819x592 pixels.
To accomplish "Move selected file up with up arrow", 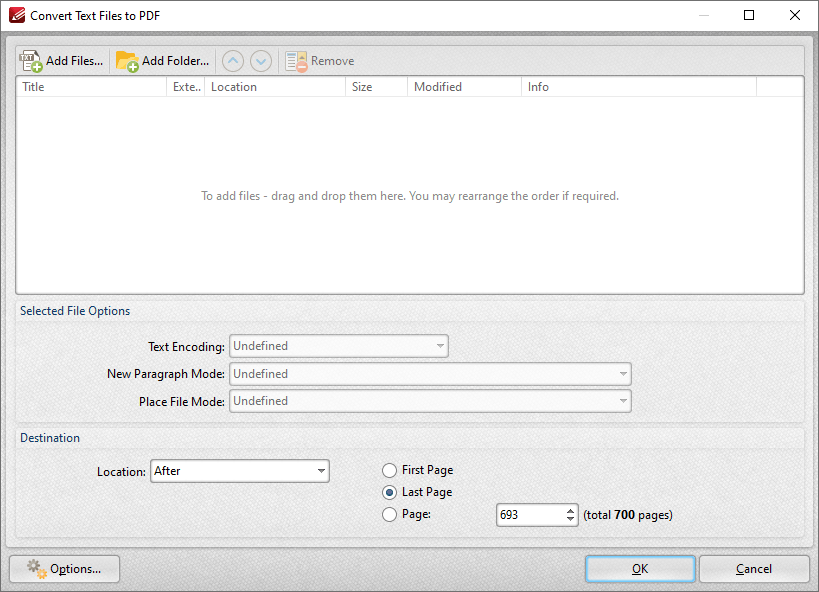I will [x=233, y=61].
